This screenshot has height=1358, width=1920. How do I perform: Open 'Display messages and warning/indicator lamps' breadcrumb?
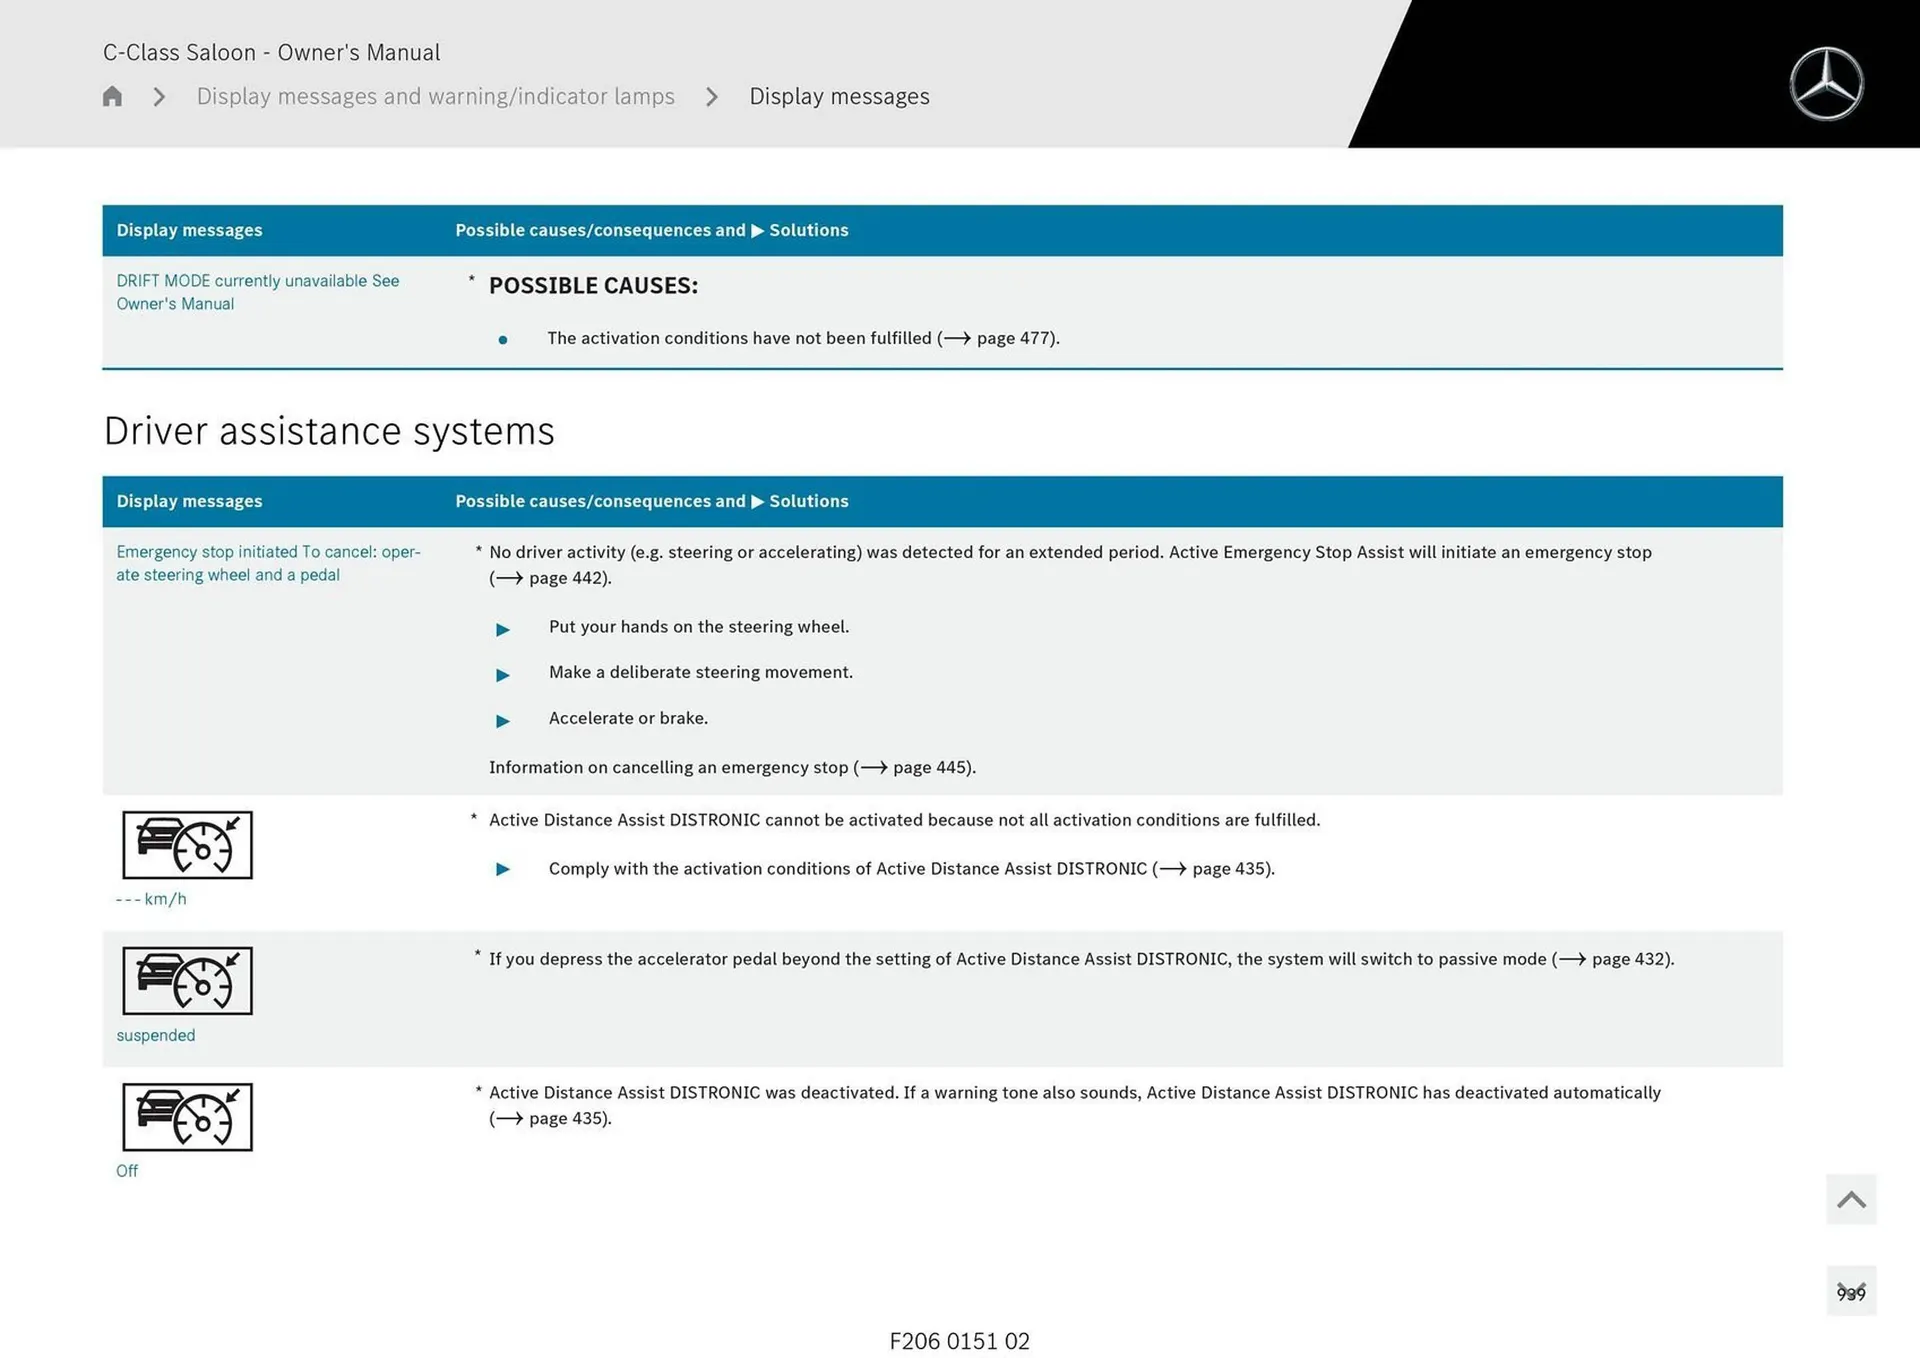[435, 96]
